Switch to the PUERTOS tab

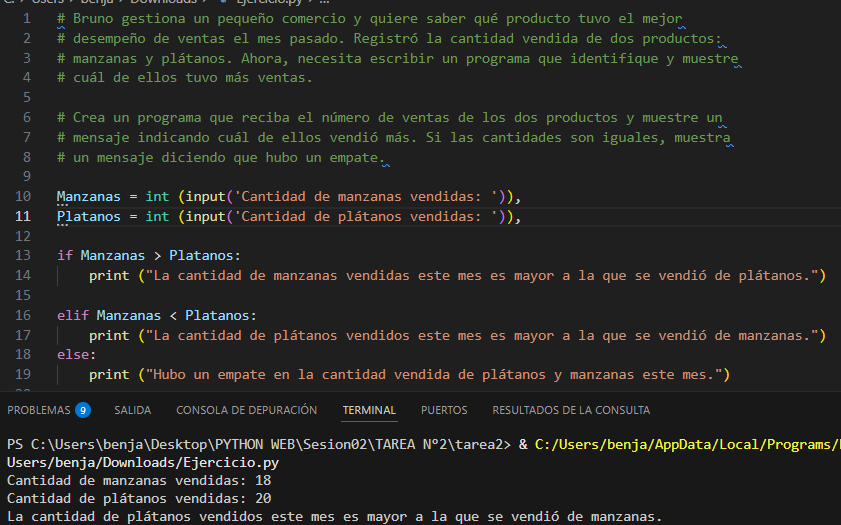(444, 410)
